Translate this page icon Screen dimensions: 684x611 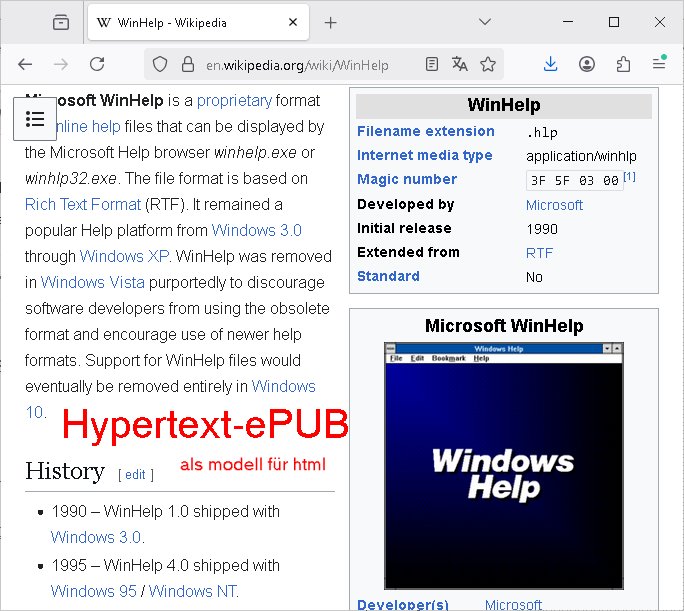(x=459, y=64)
